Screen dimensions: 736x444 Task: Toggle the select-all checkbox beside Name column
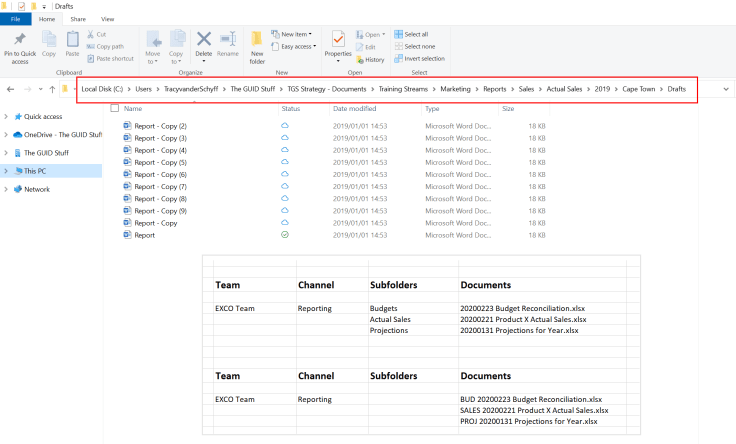(x=114, y=108)
